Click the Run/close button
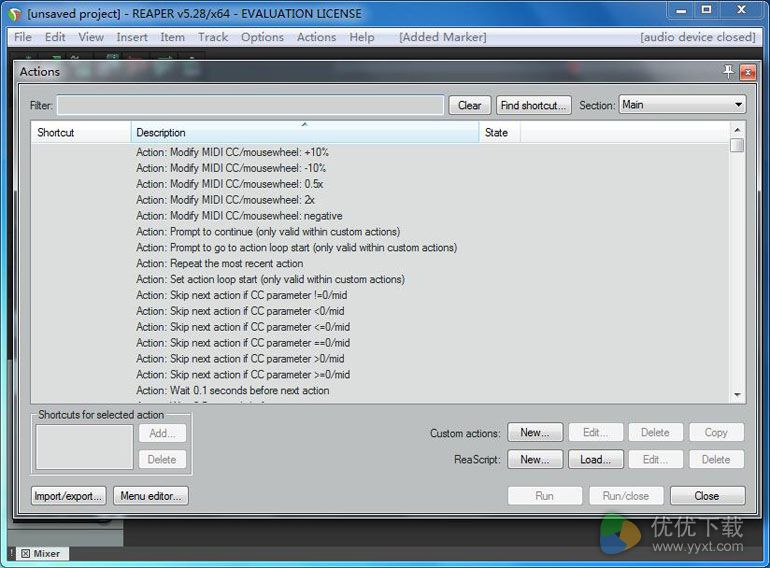This screenshot has width=770, height=568. coord(626,496)
